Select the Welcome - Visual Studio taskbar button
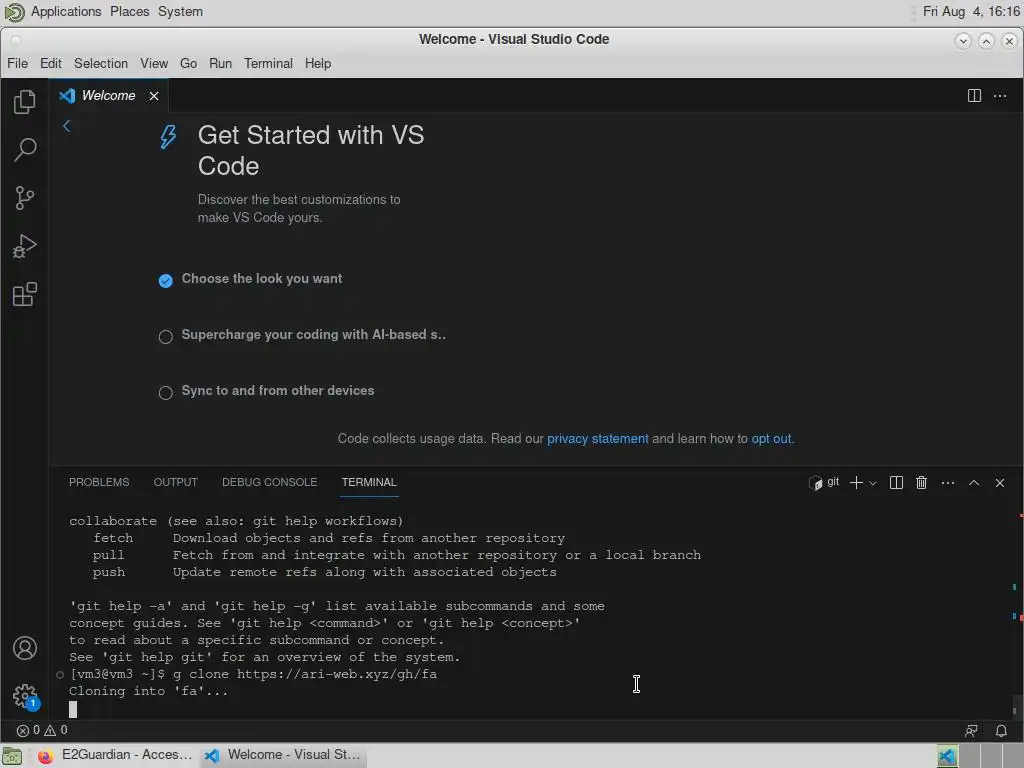The width and height of the screenshot is (1024, 768). coord(282,755)
